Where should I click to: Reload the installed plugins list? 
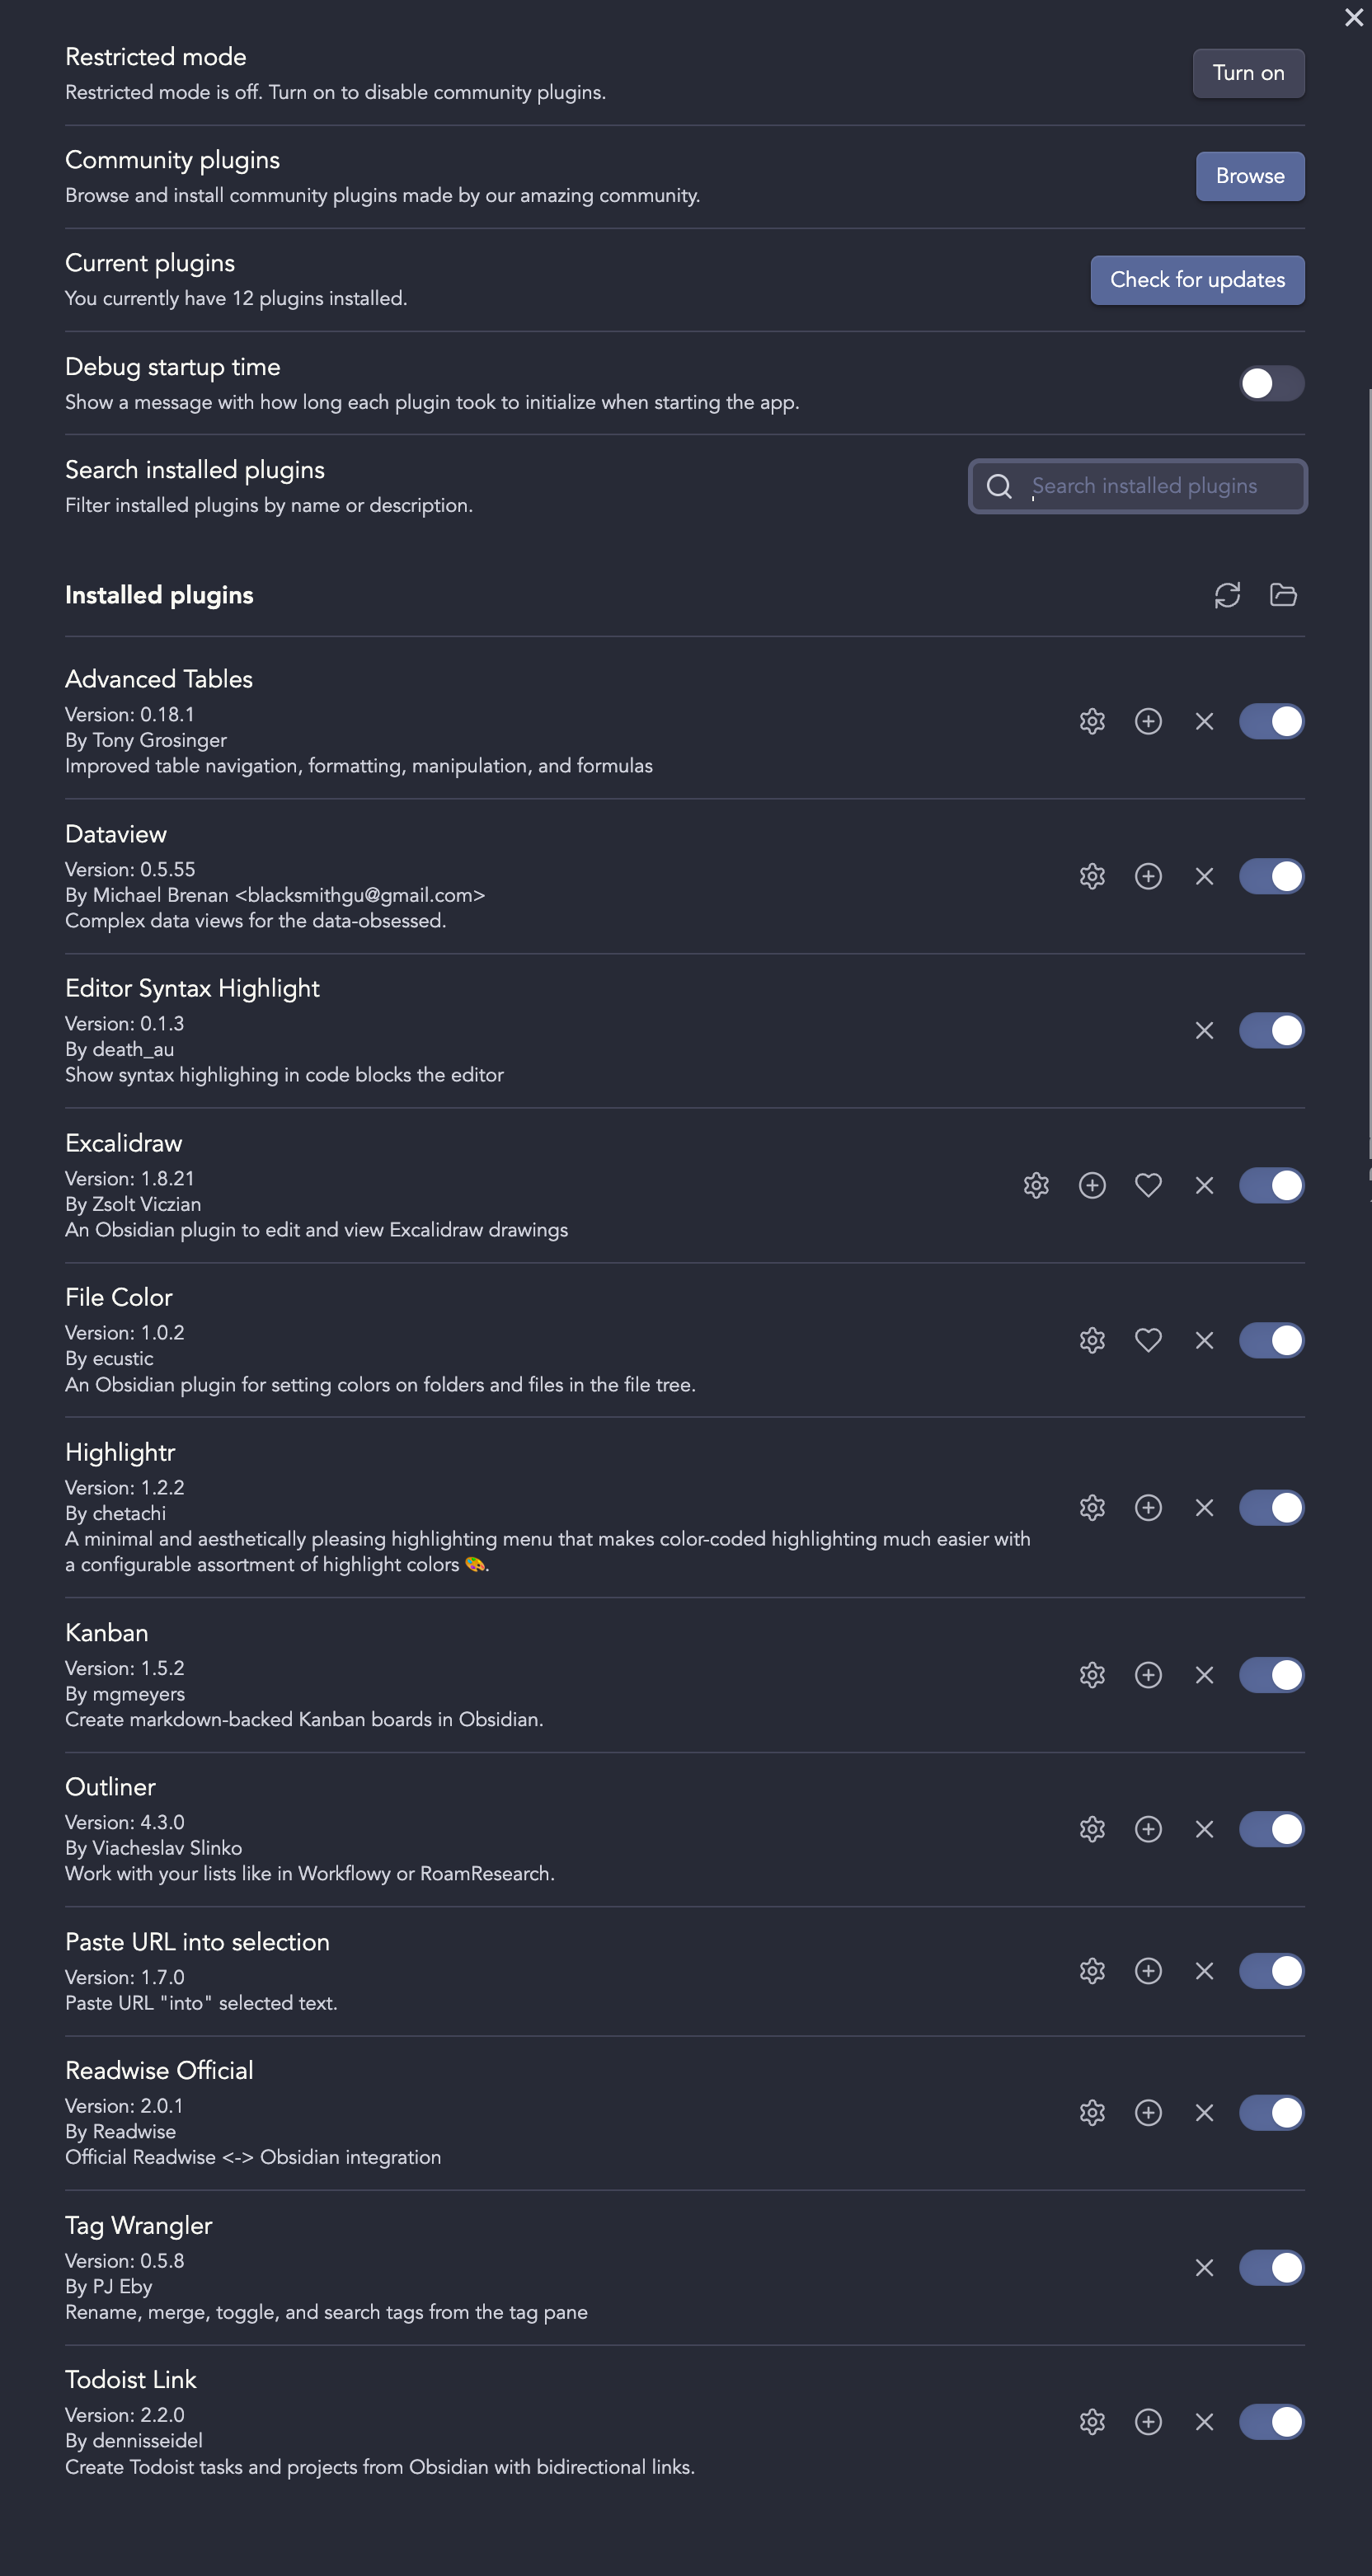point(1227,595)
